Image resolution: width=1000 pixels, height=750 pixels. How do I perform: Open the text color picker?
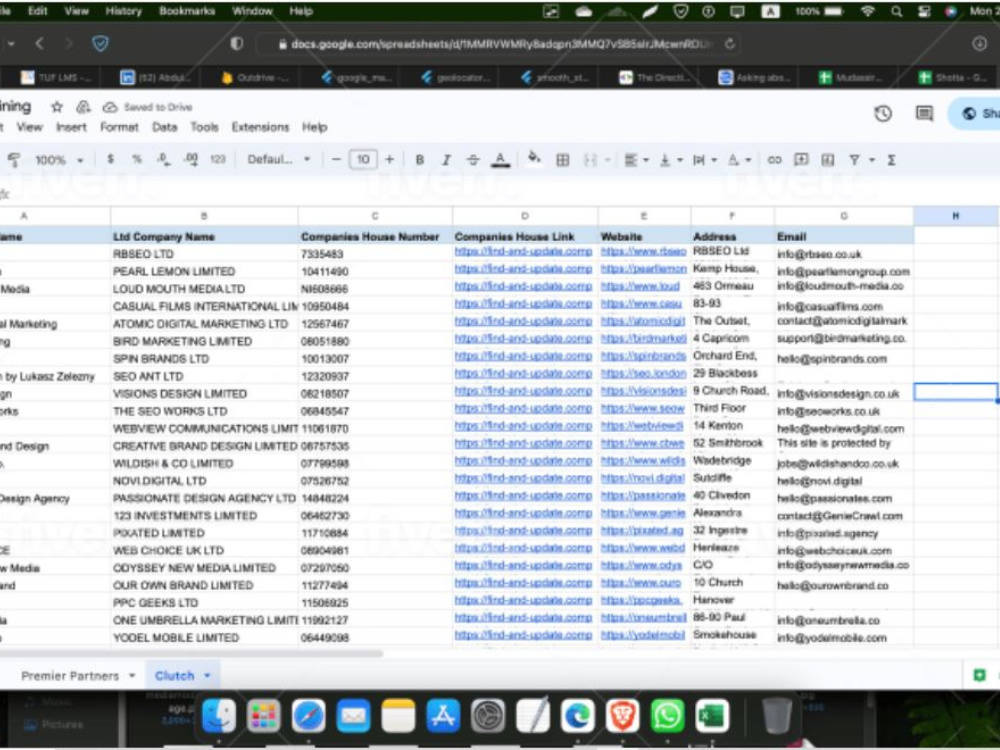(500, 159)
